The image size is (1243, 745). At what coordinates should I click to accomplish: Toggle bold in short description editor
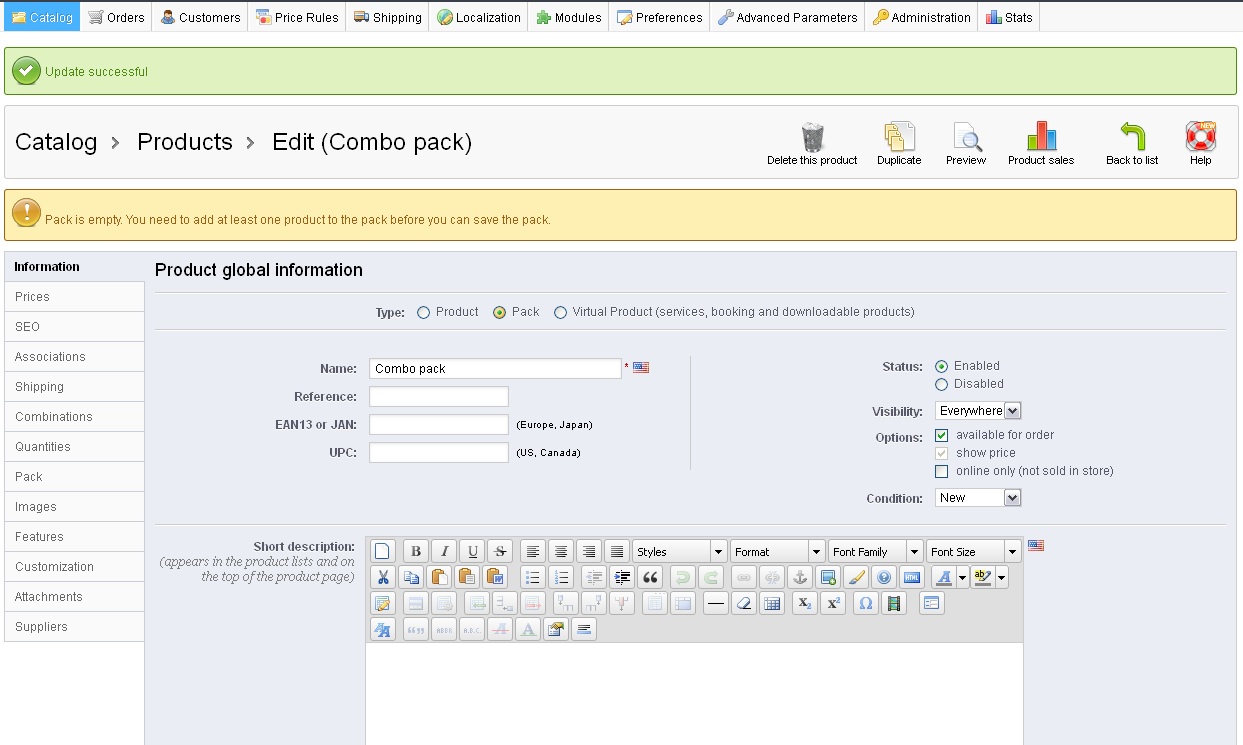tap(416, 551)
